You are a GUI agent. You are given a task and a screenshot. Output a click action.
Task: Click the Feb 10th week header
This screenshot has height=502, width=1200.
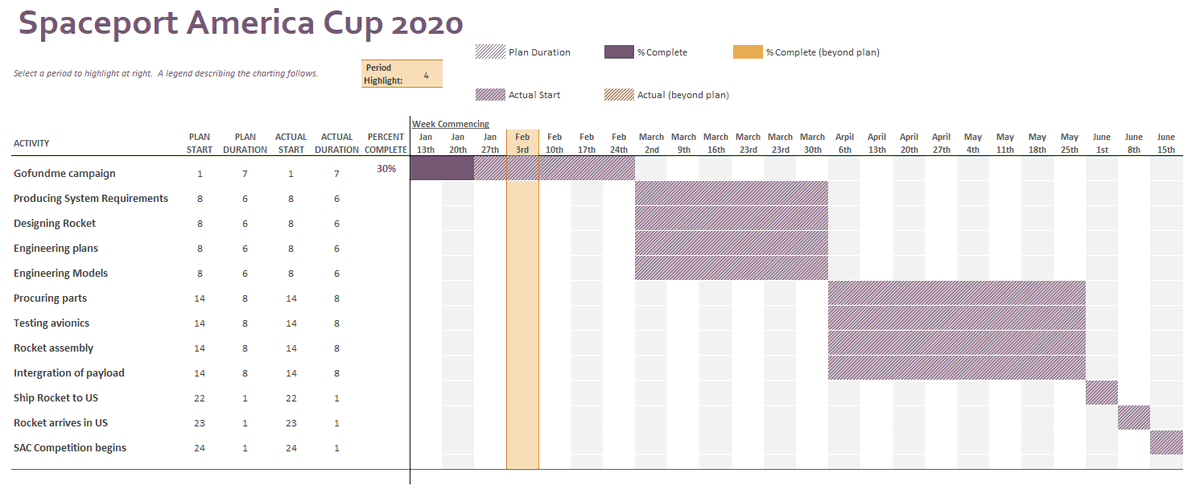coord(555,143)
